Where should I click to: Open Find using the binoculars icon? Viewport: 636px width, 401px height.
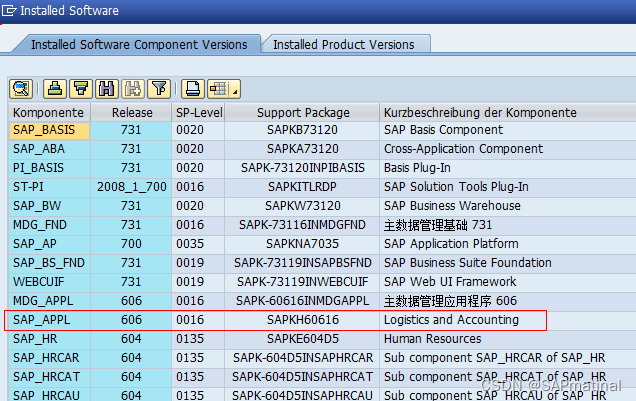107,88
